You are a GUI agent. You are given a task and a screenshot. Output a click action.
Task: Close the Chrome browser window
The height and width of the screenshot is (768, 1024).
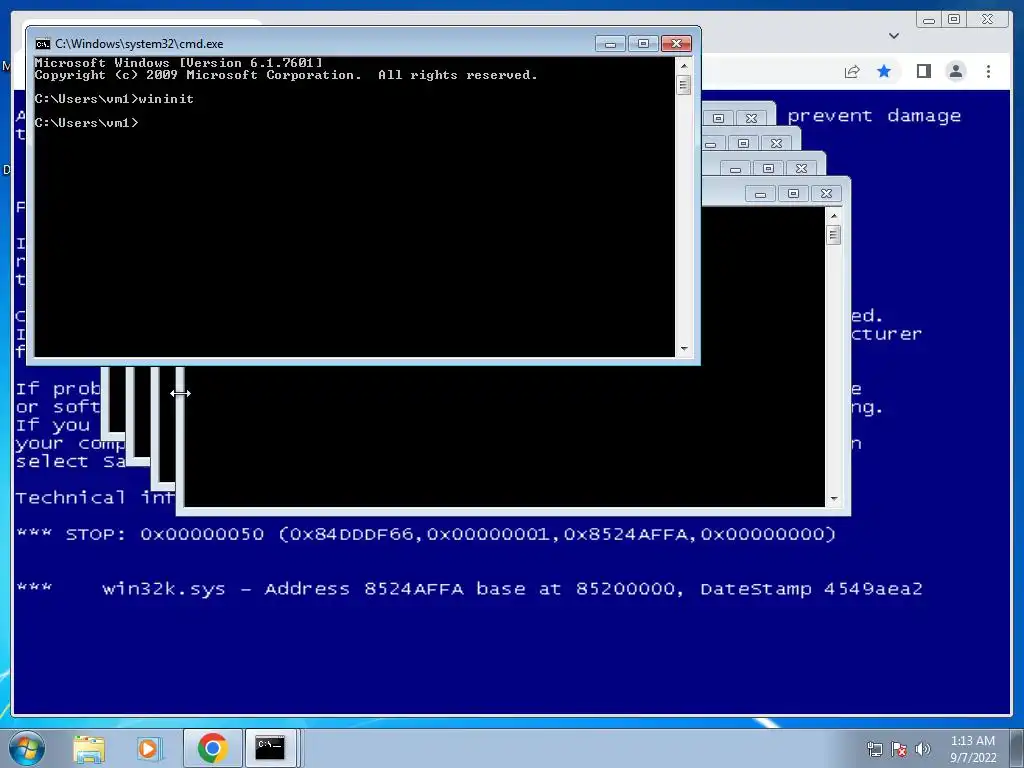click(988, 20)
